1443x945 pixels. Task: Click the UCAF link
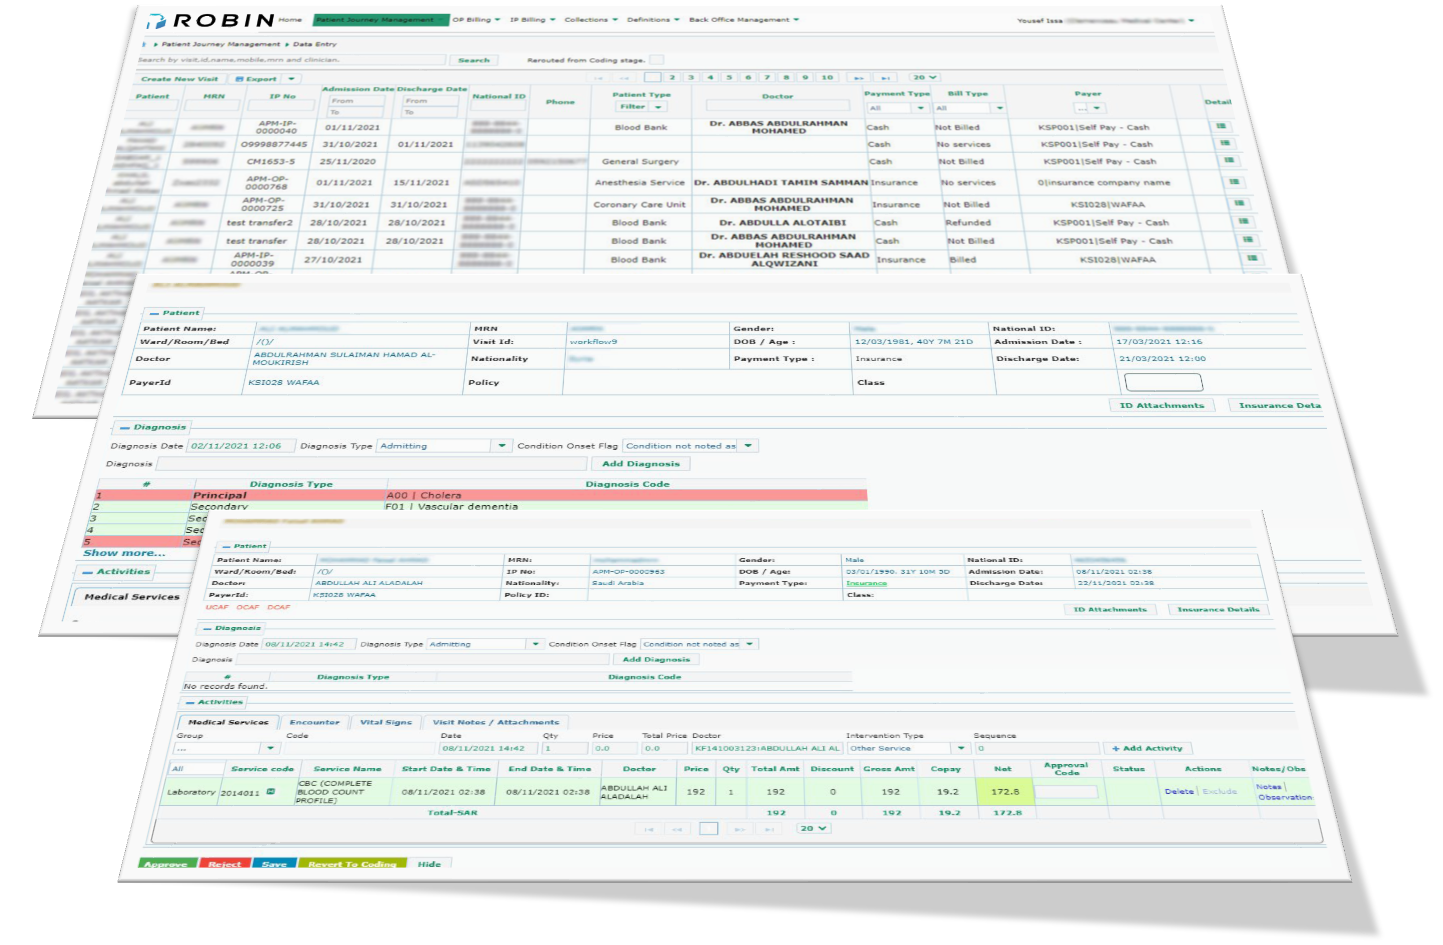217,607
